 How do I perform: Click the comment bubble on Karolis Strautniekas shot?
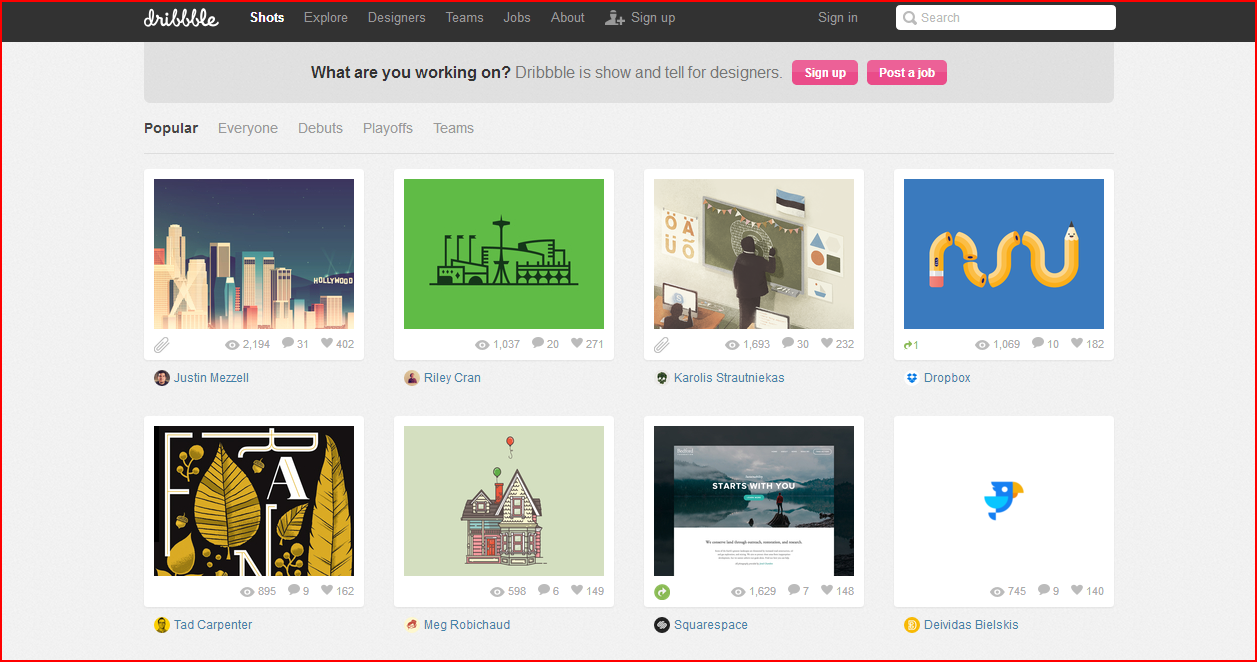pos(788,344)
